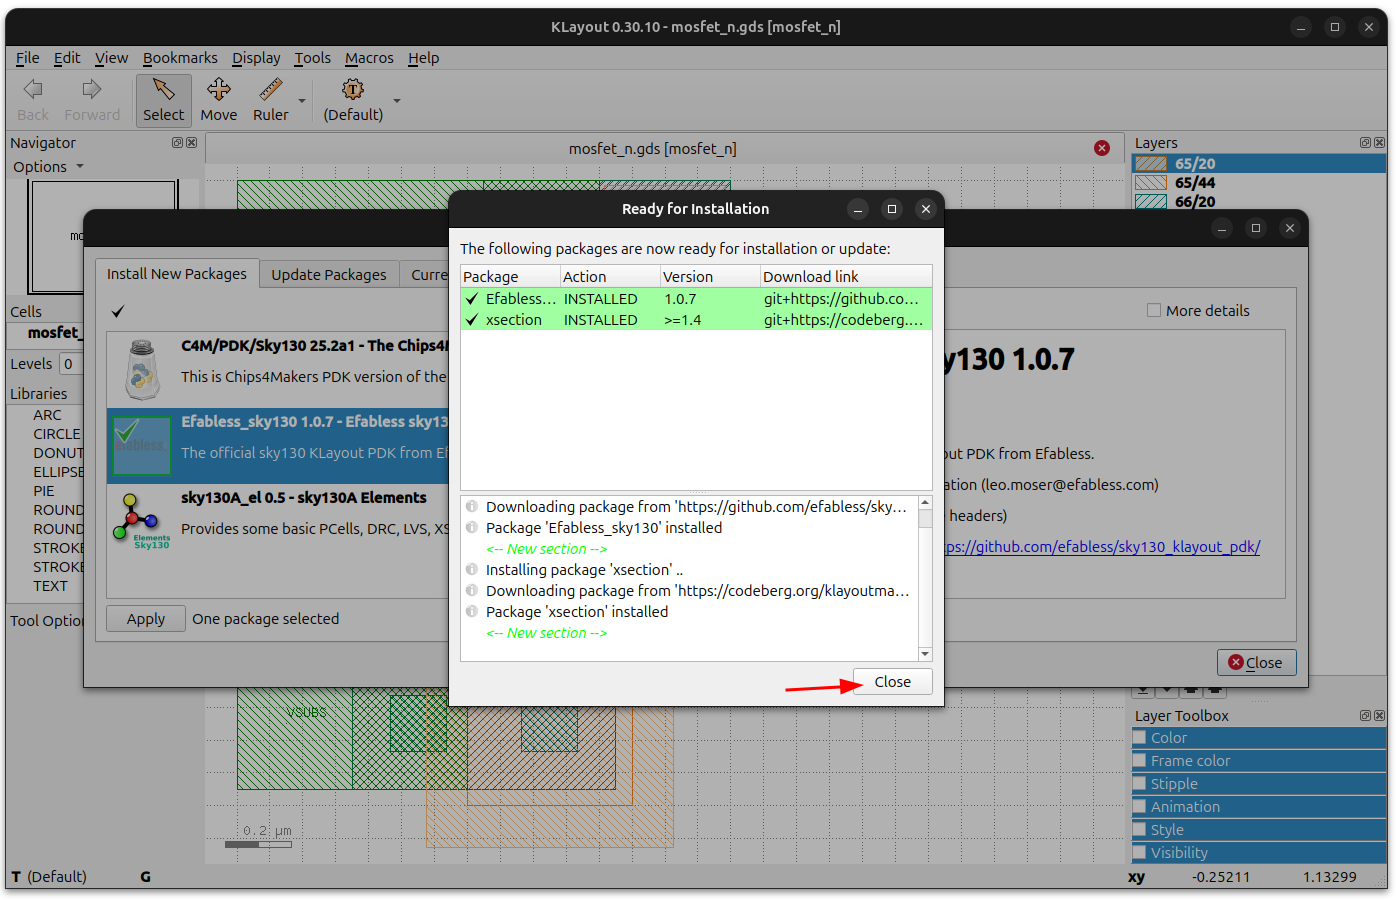The height and width of the screenshot is (900, 1396).
Task: Select the sky130A_el 0.5 package entry
Action: 278,522
